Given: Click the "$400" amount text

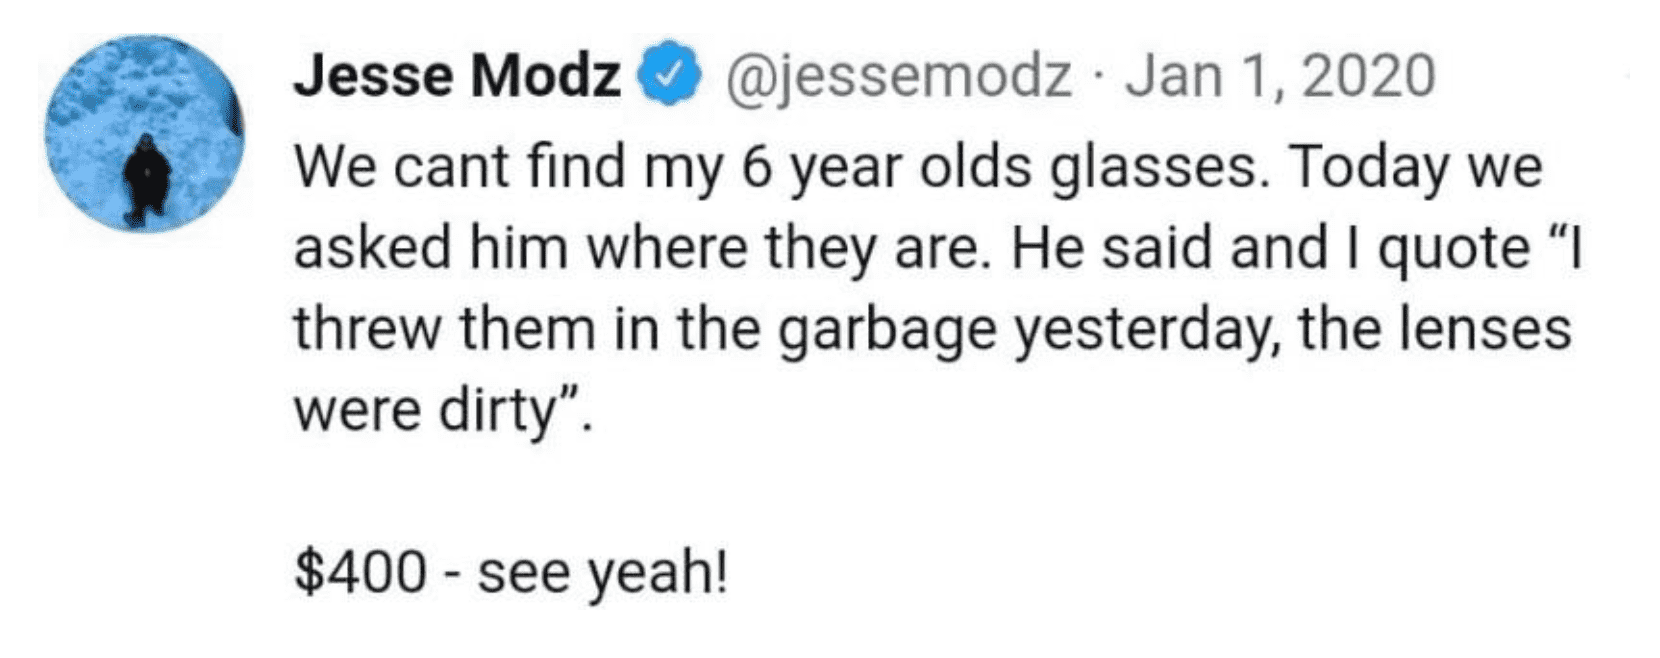Looking at the screenshot, I should pos(360,572).
